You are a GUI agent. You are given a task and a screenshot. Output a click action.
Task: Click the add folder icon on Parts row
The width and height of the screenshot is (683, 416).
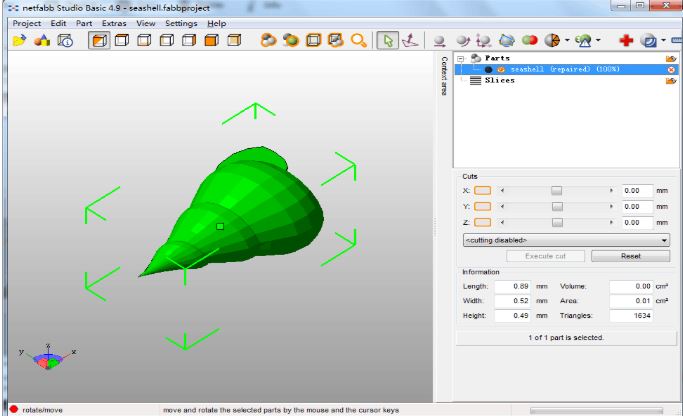[670, 58]
